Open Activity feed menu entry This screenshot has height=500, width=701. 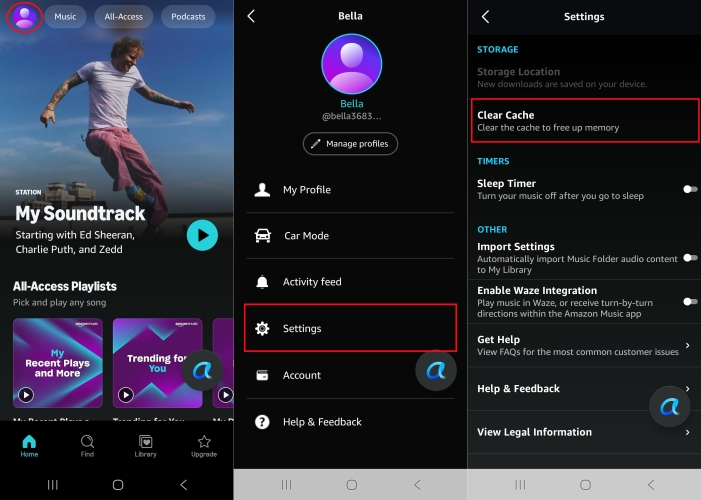350,282
